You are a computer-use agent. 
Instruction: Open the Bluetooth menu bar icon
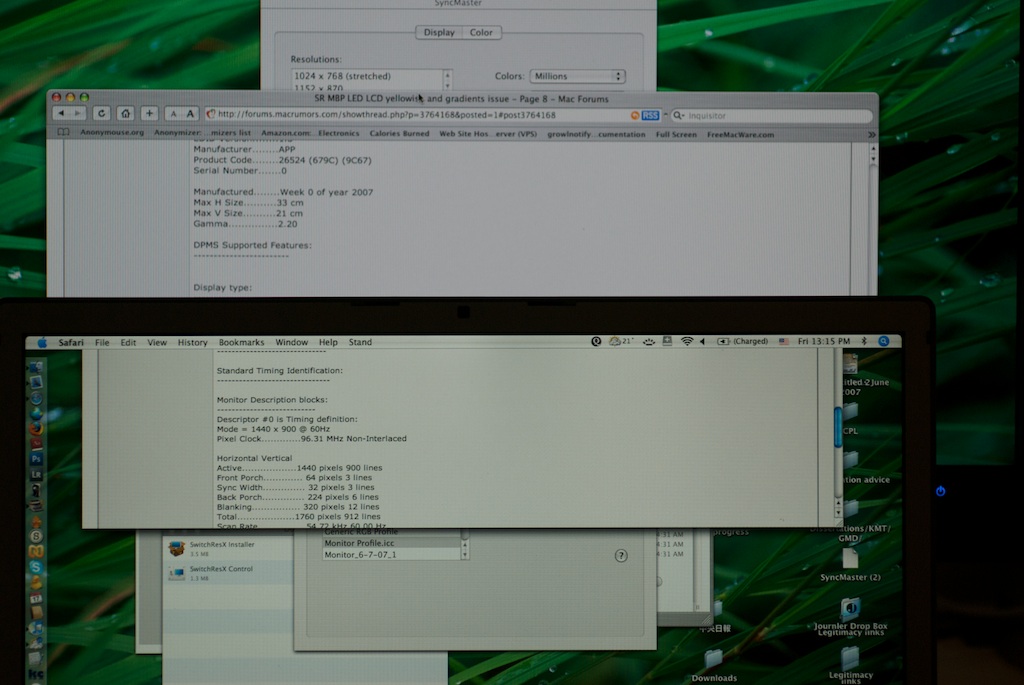(x=864, y=341)
